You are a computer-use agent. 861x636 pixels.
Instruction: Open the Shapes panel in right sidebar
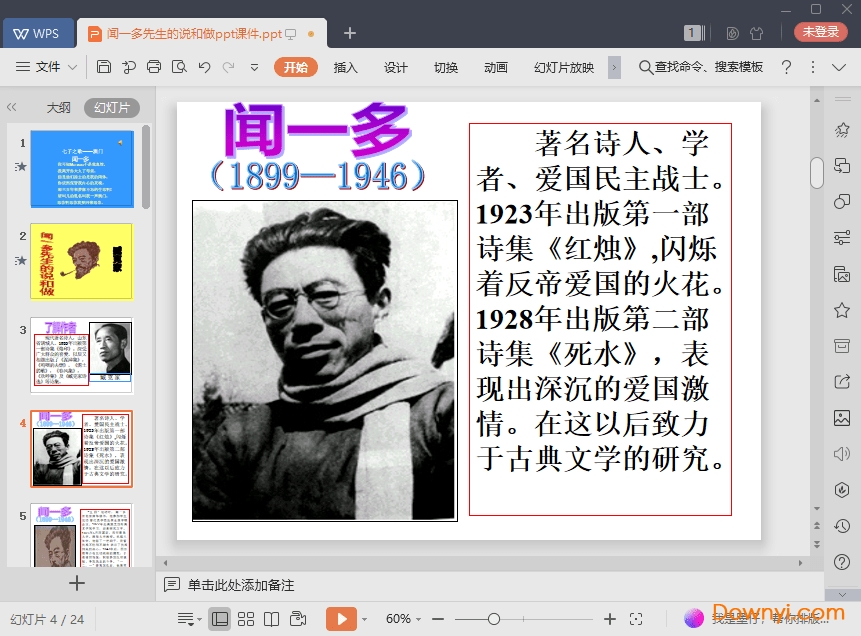pyautogui.click(x=842, y=201)
